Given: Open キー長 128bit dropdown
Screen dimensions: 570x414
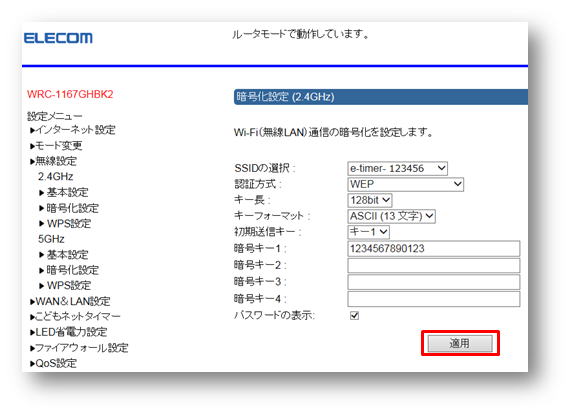Looking at the screenshot, I should coord(370,200).
